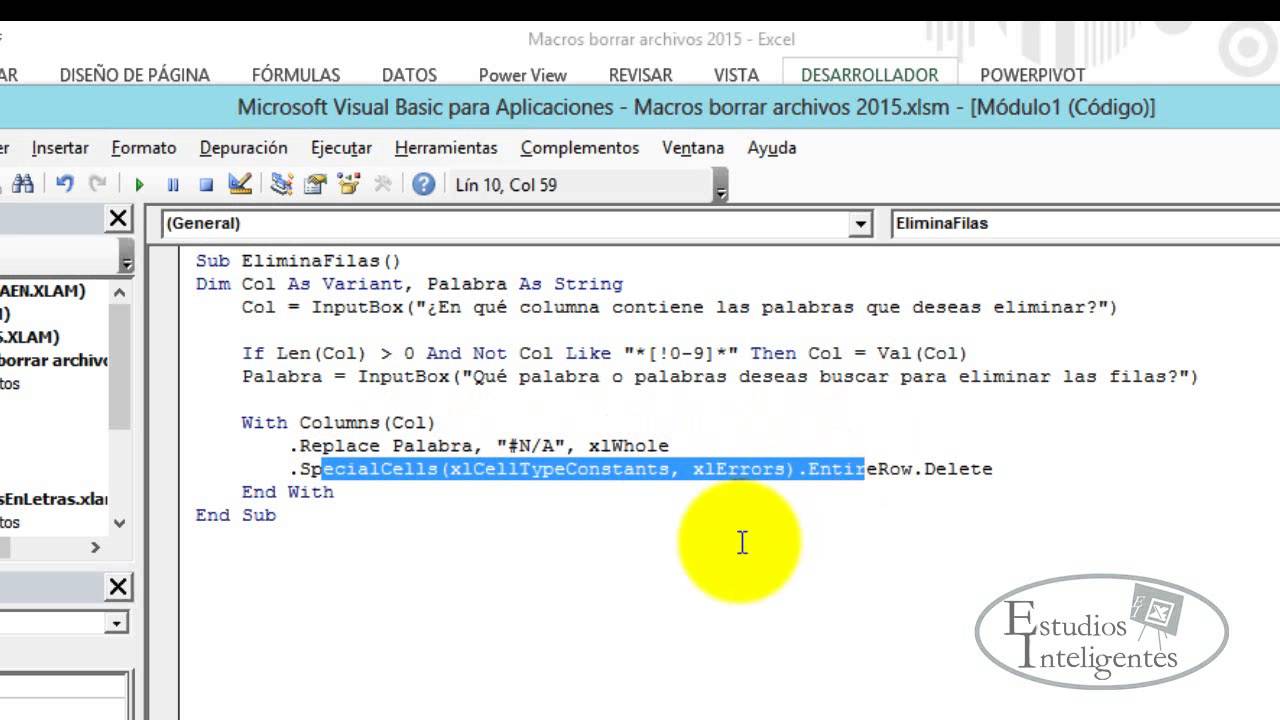Pause execution with the Break icon
The image size is (1280, 720).
(x=173, y=185)
